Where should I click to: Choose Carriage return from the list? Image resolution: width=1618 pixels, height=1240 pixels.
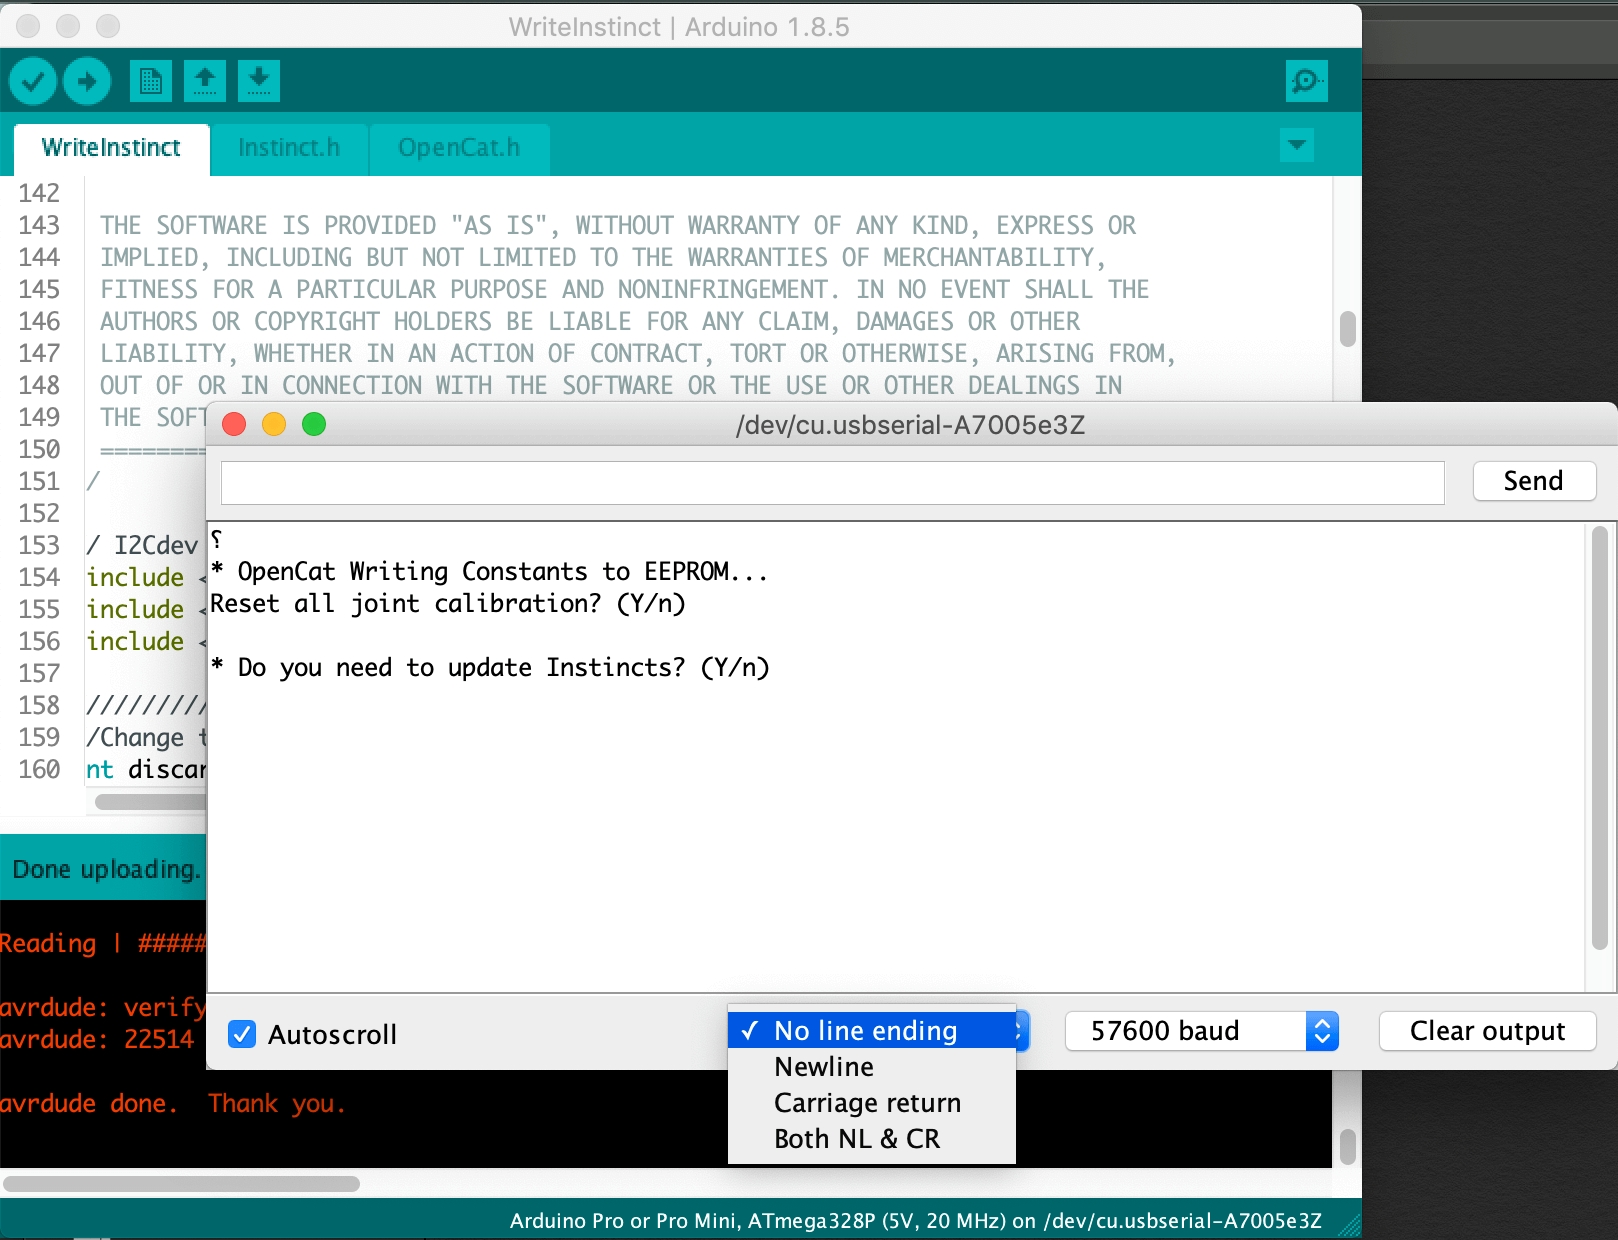pyautogui.click(x=867, y=1103)
